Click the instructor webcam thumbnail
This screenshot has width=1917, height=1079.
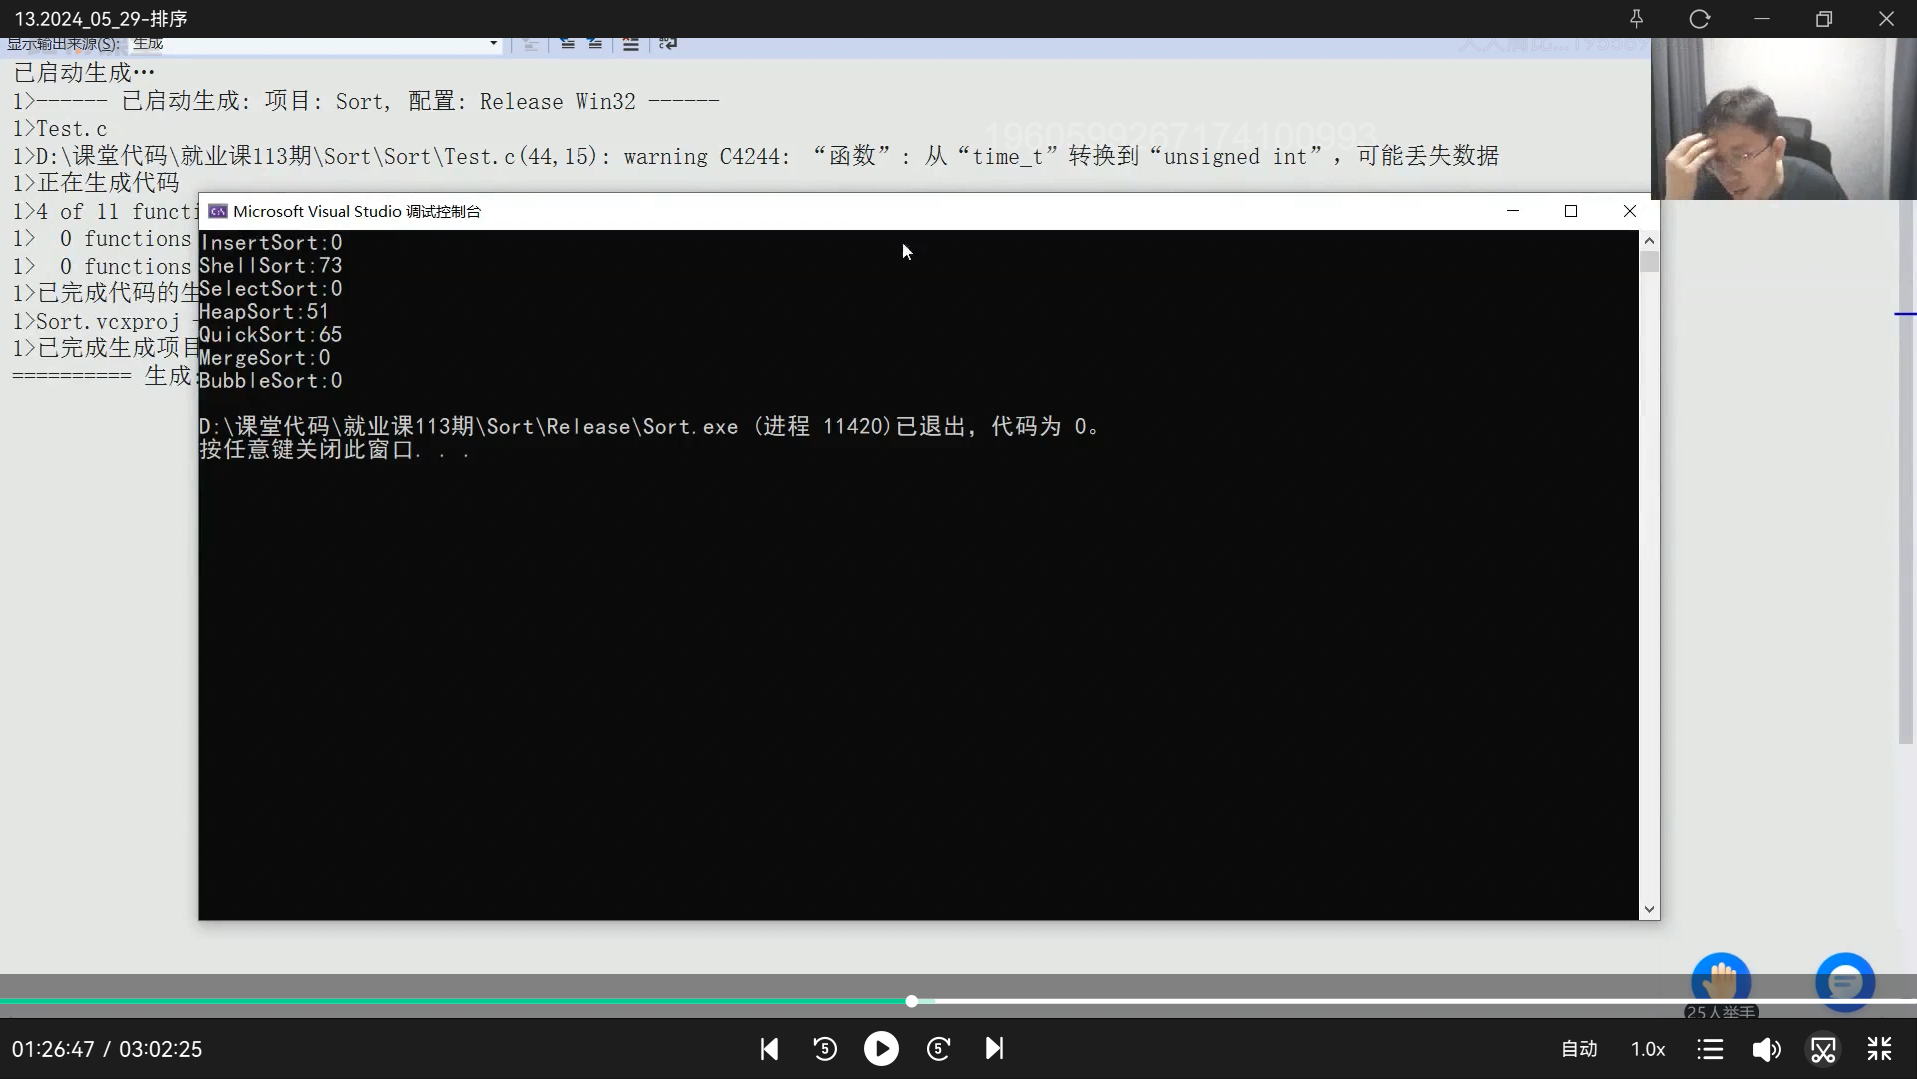[1784, 119]
